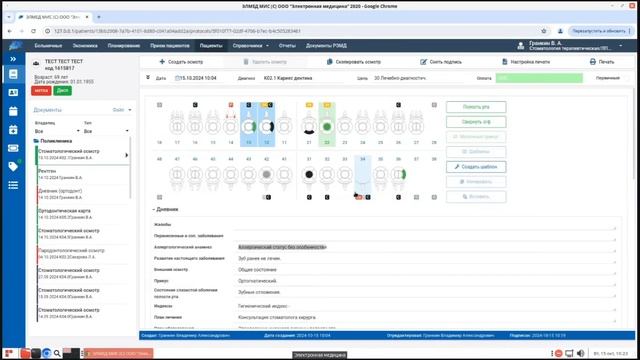Click Создать шаблон button
The image size is (640, 360).
coord(476,167)
